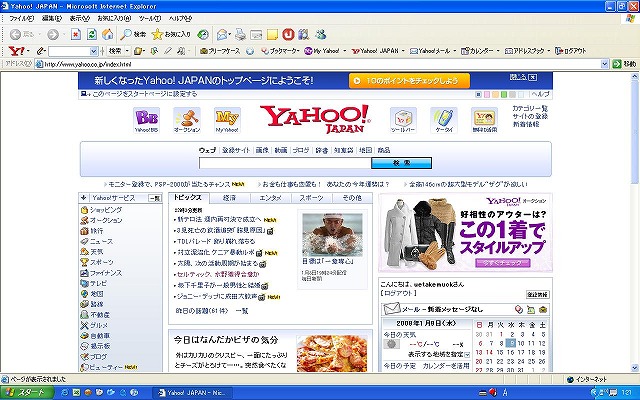Click the pencil icon in Yahoo toolbar
This screenshot has height=400, width=640.
point(40,51)
